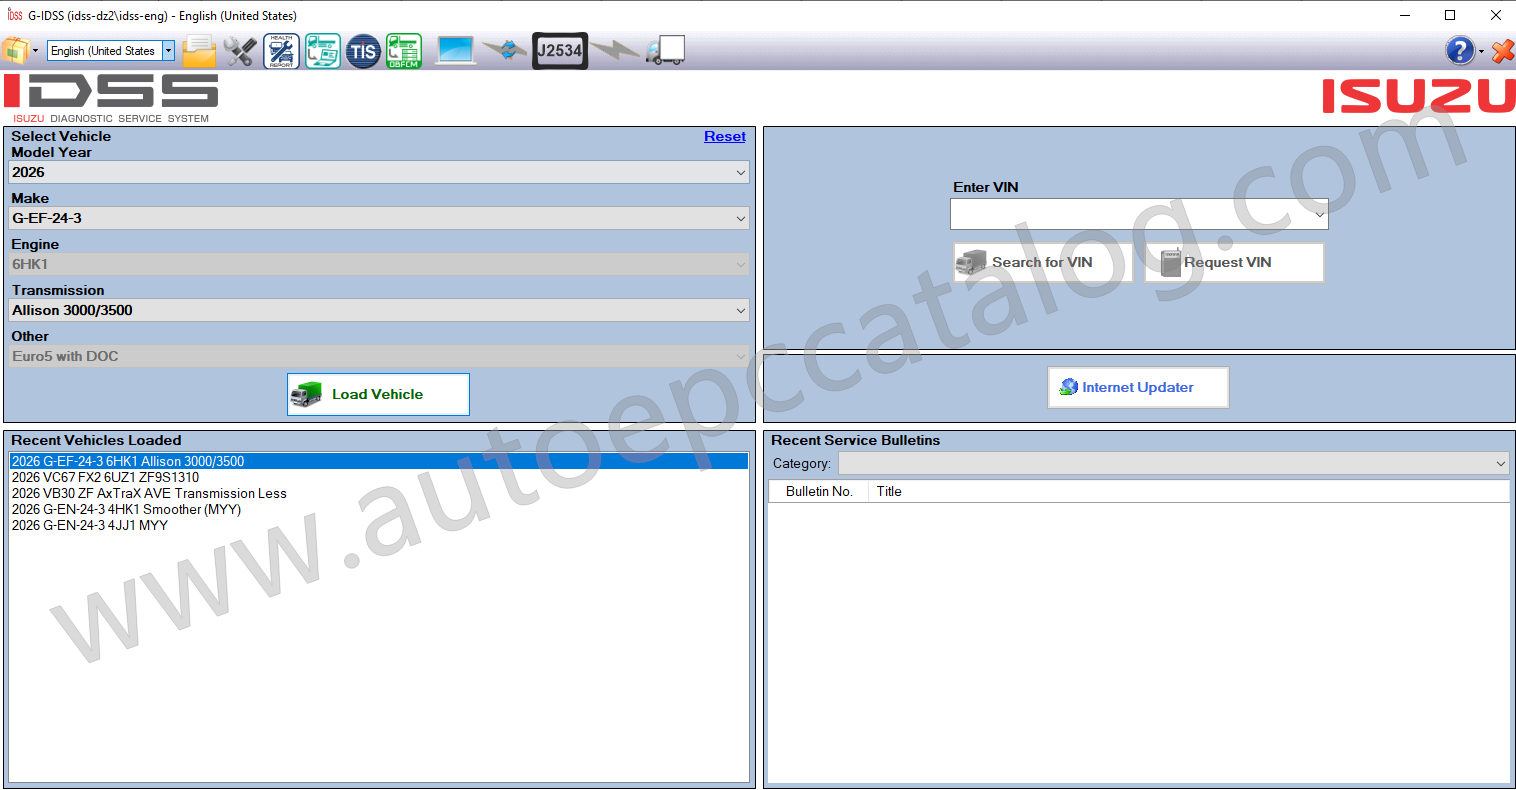1516x790 pixels.
Task: Open the dropdown arrow next to Help
Action: (1481, 51)
